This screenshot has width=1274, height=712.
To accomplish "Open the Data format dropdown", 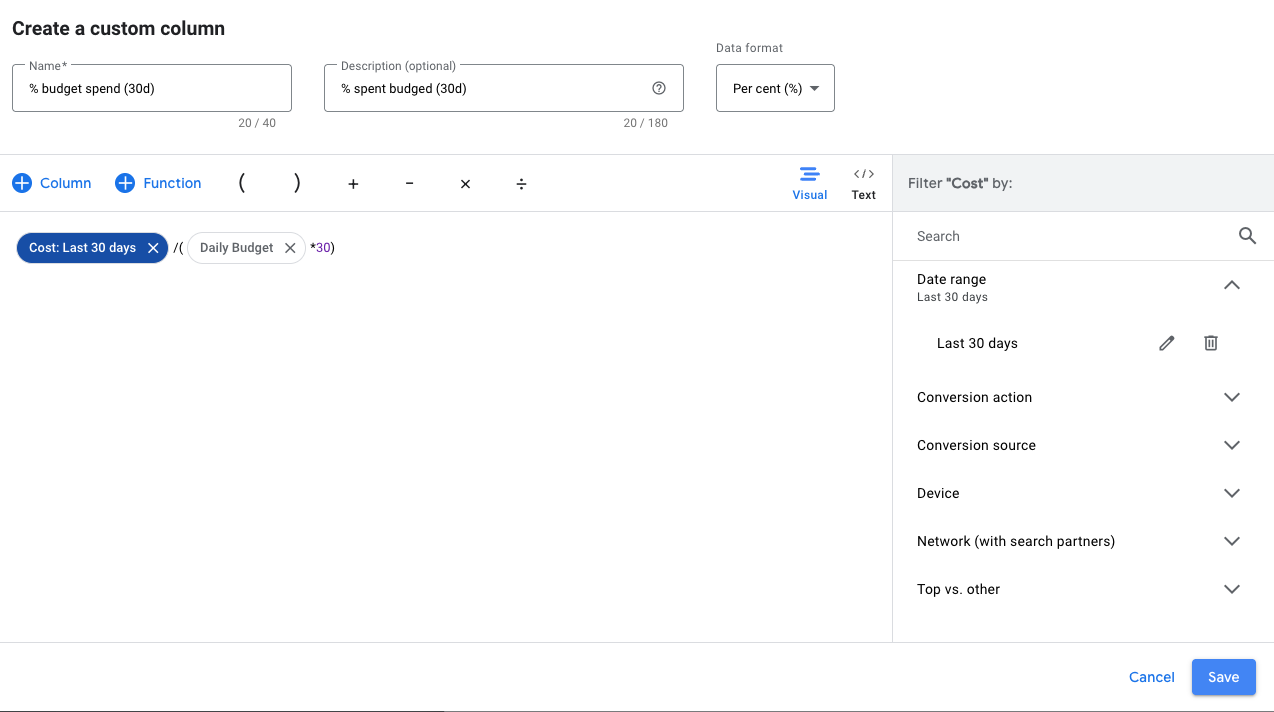I will coord(775,88).
